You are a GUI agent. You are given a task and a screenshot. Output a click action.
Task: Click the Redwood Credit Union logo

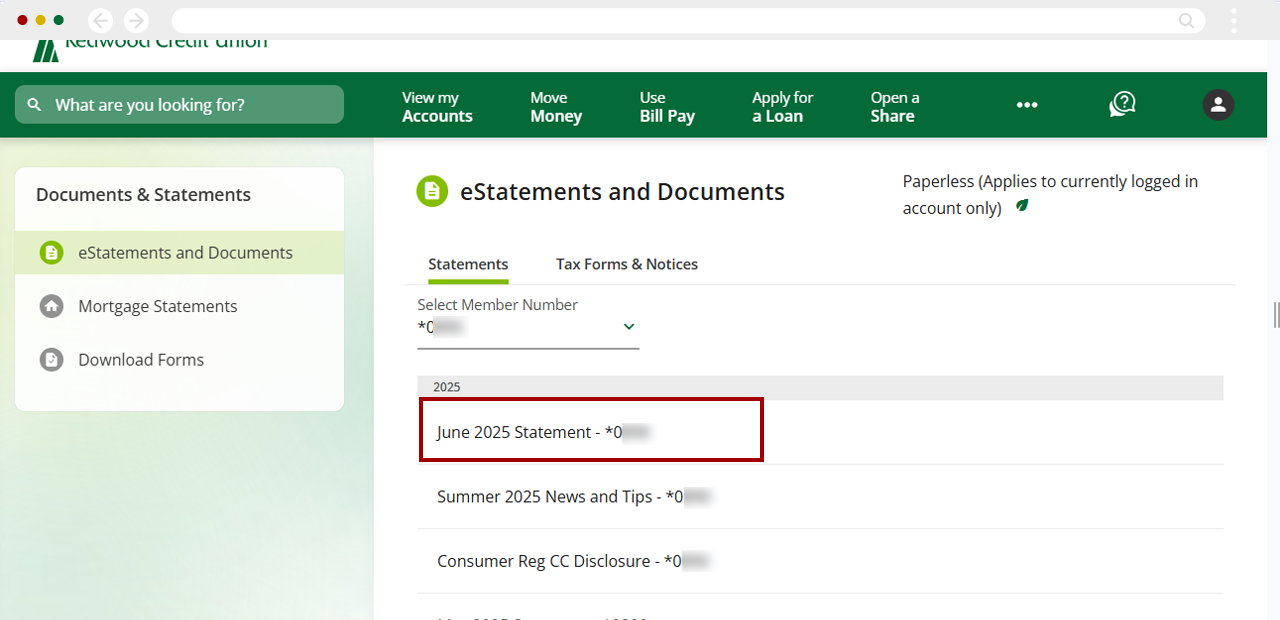click(x=150, y=47)
